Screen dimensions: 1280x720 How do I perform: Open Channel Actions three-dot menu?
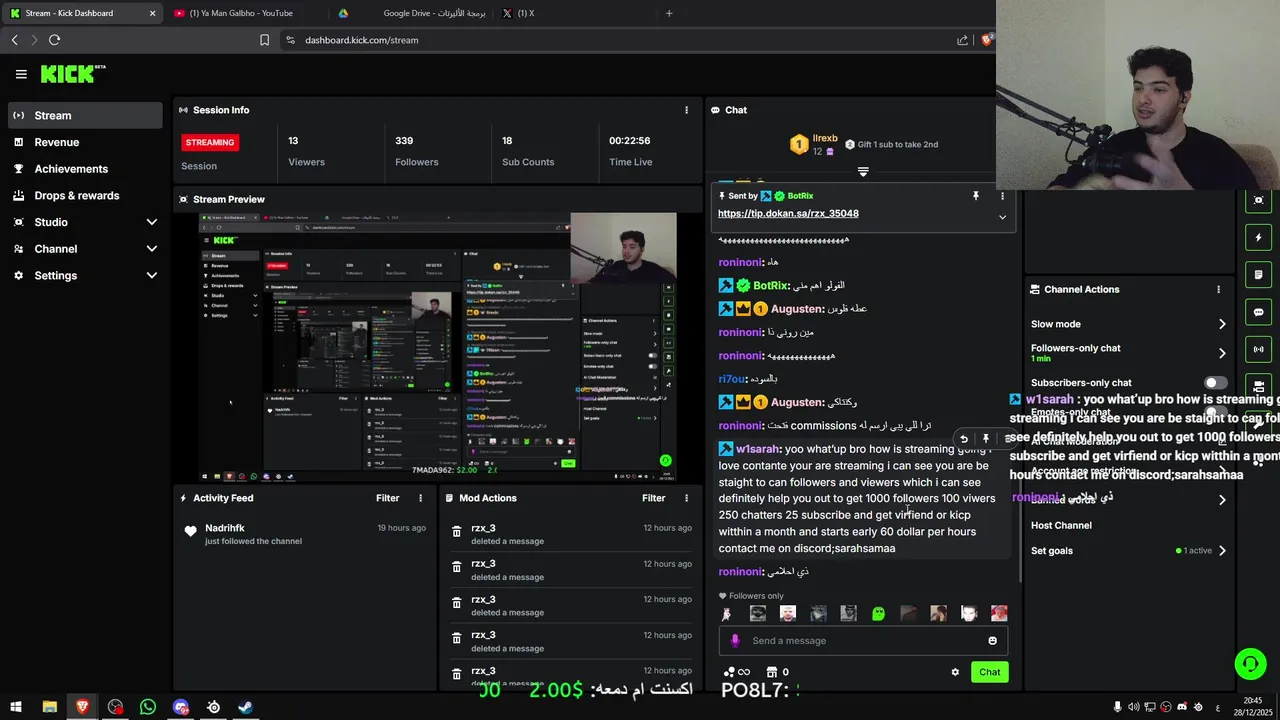(x=1218, y=289)
